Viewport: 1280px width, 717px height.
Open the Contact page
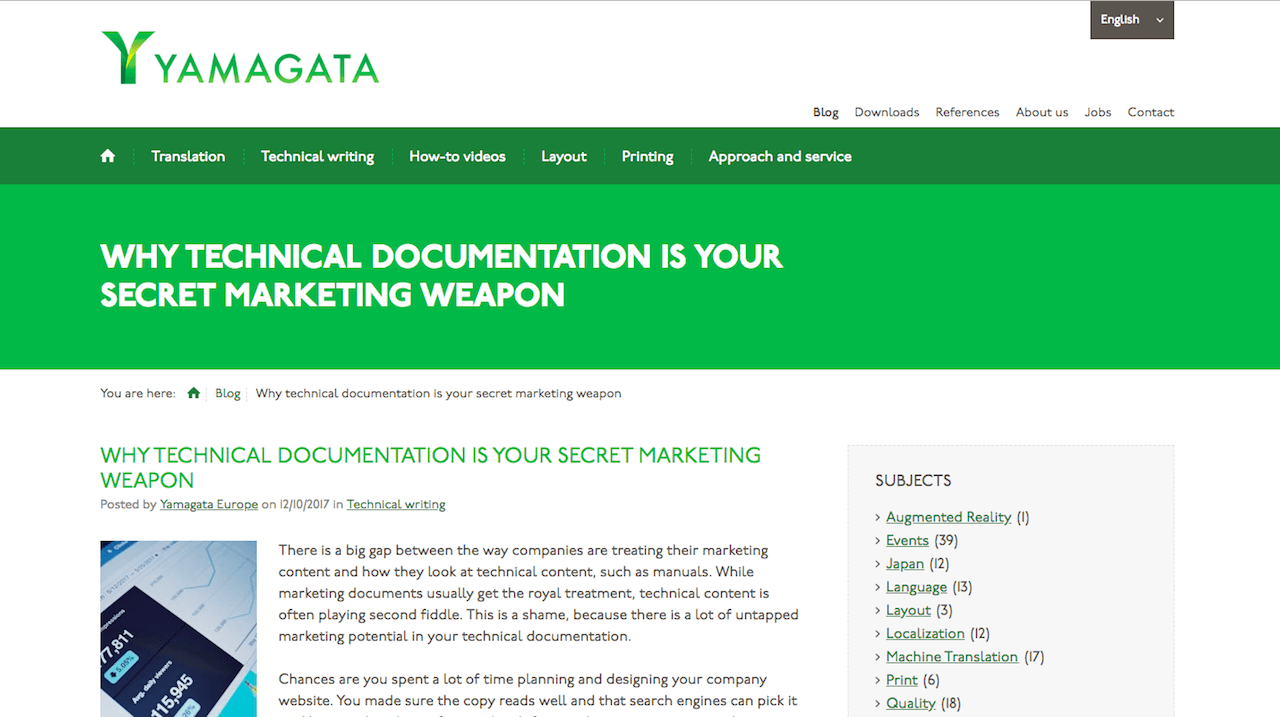click(x=1151, y=112)
